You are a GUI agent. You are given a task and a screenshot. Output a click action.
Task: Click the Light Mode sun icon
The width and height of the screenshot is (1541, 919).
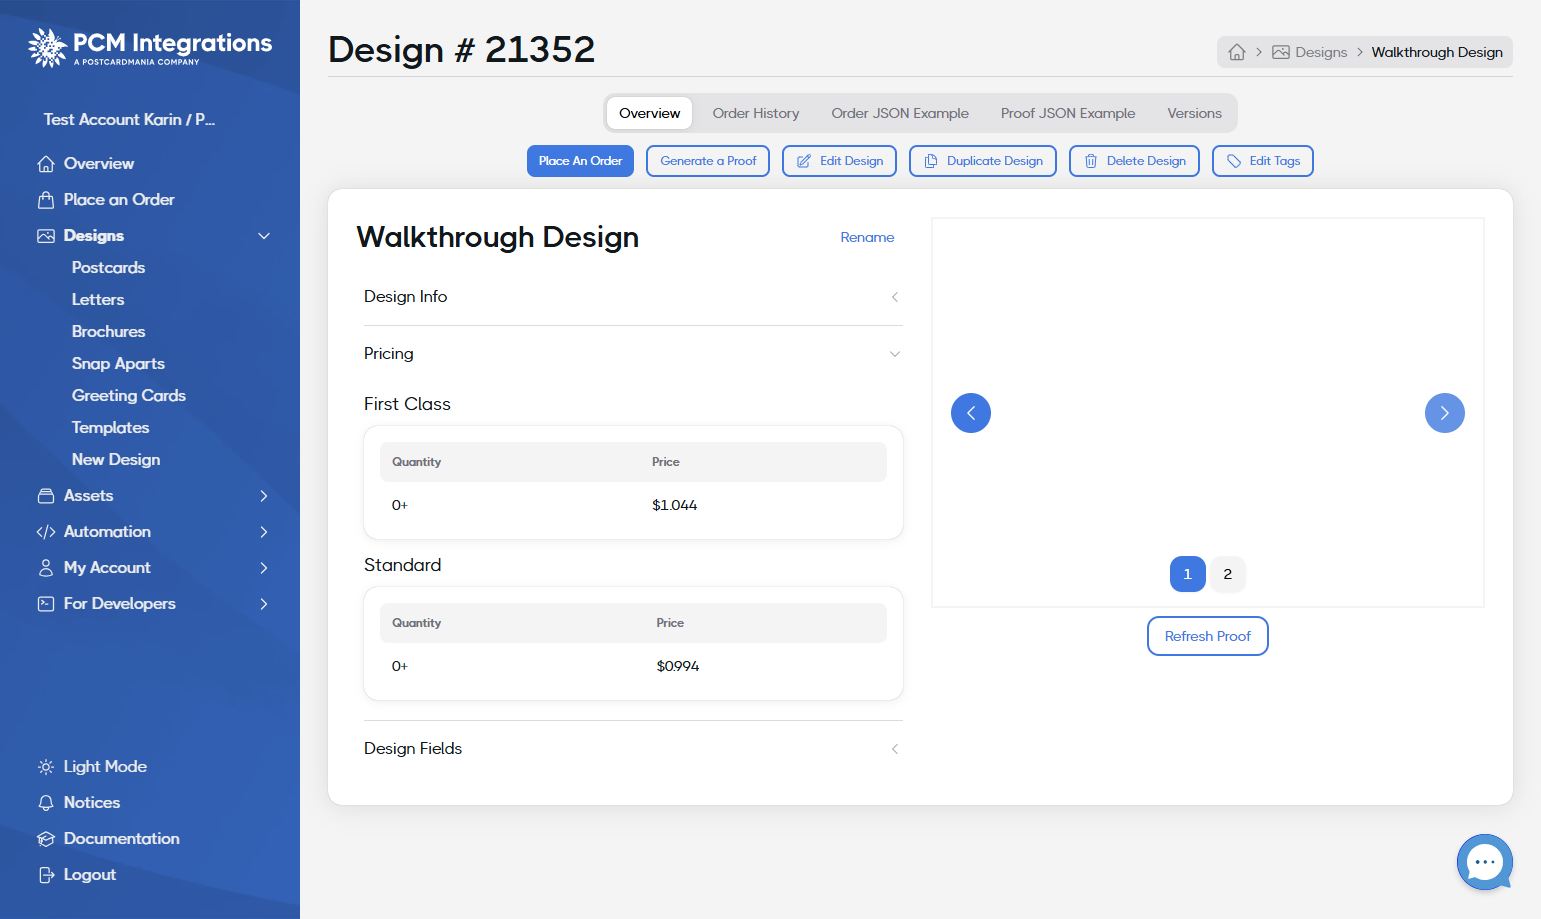[x=46, y=767]
